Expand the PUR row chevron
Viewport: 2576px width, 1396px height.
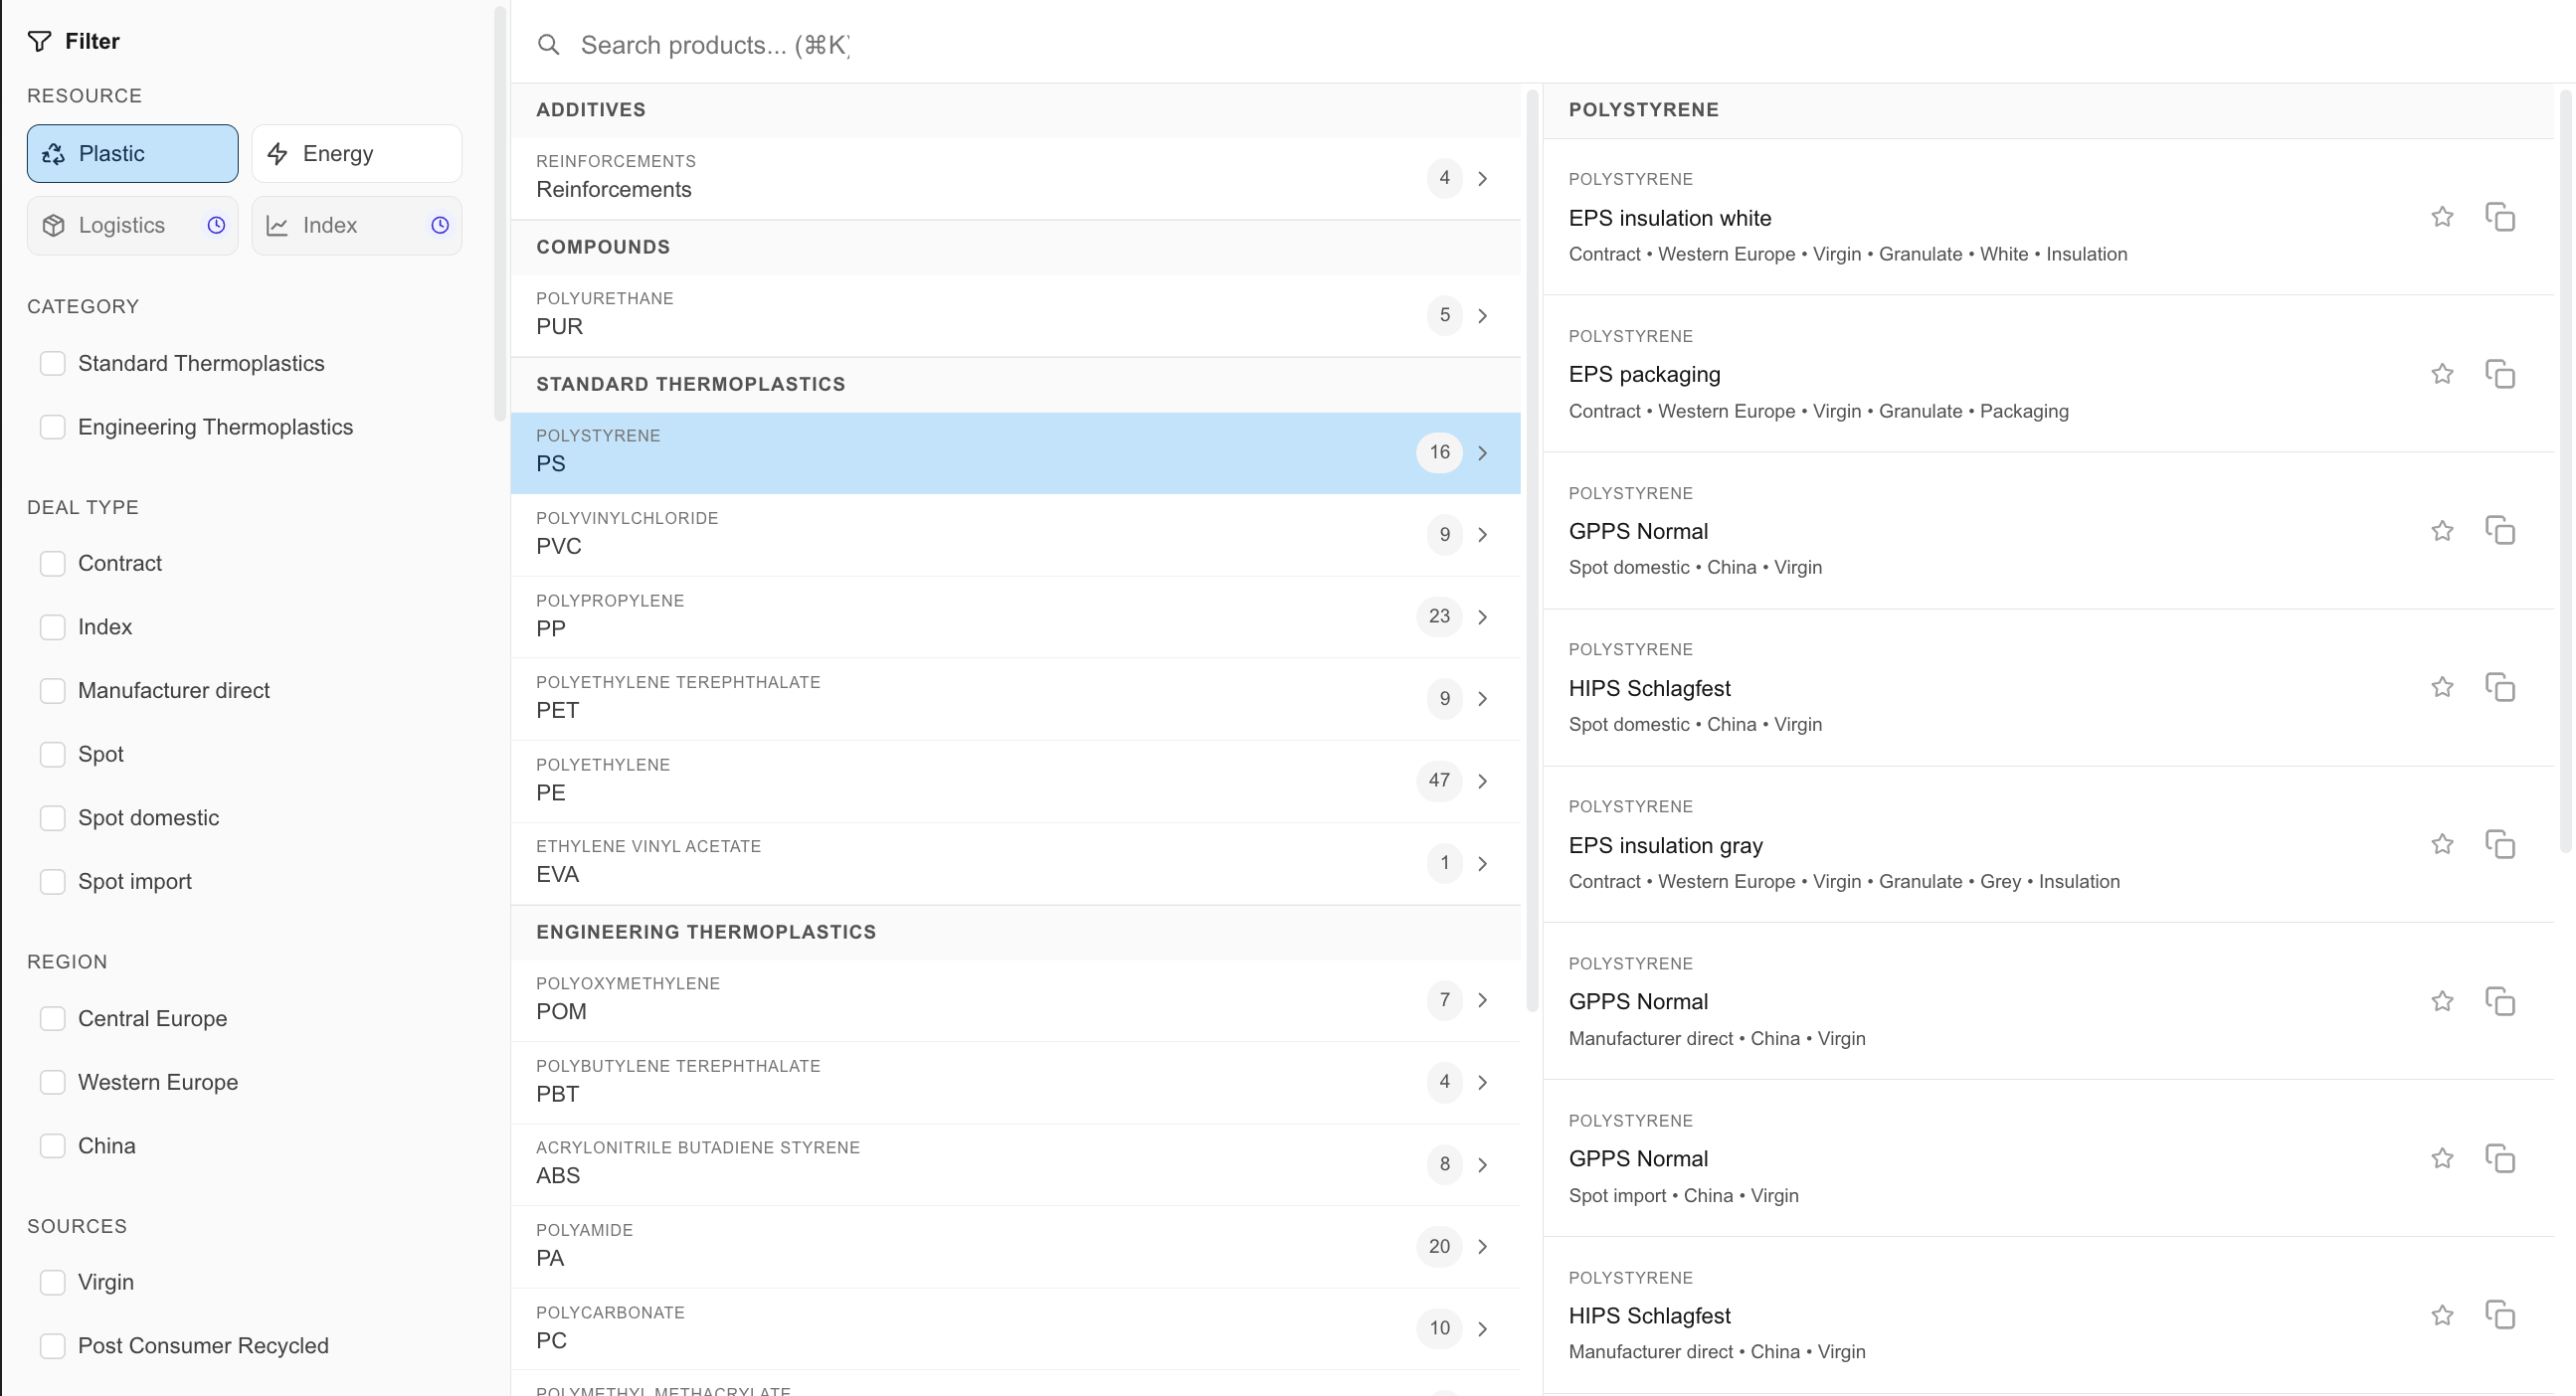(x=1483, y=315)
